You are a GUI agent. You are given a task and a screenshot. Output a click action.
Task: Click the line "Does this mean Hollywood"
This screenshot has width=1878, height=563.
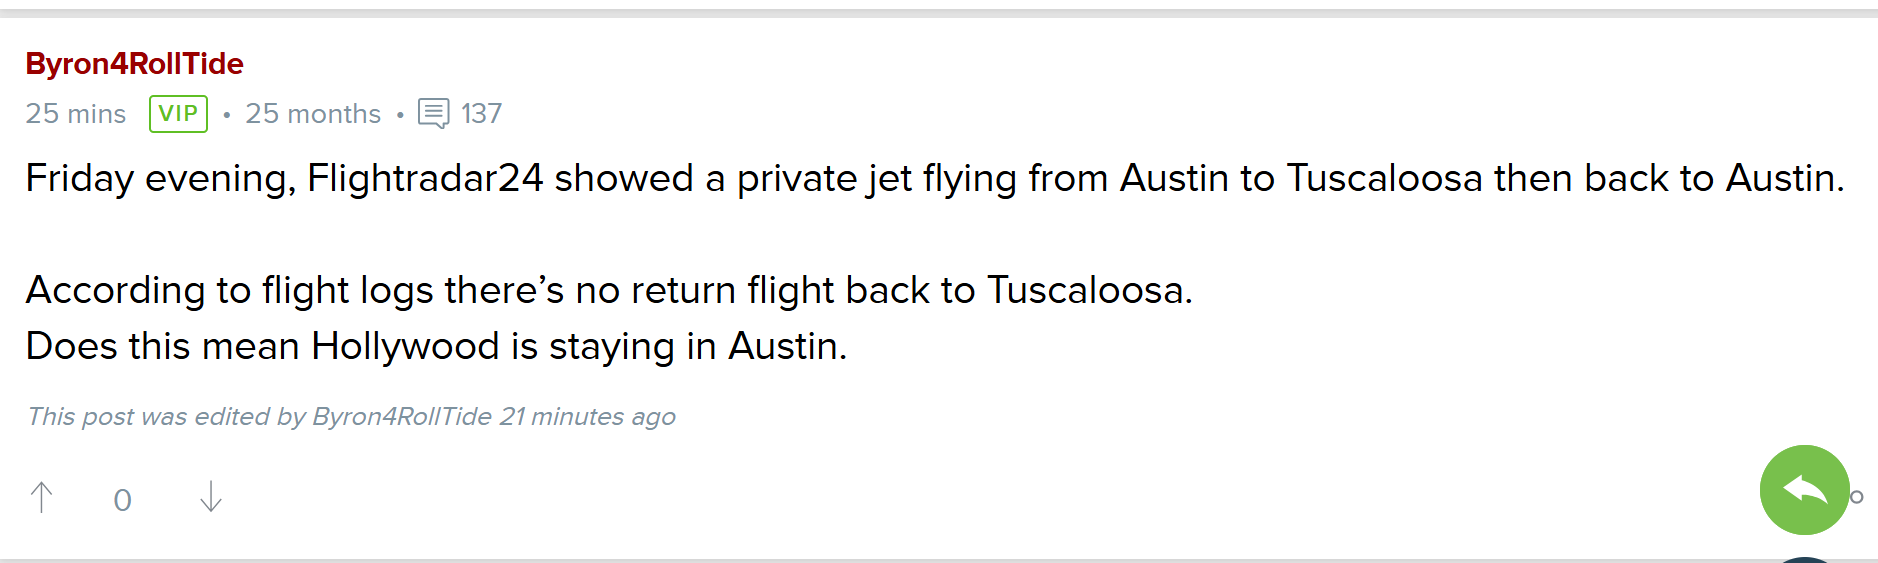click(x=436, y=347)
